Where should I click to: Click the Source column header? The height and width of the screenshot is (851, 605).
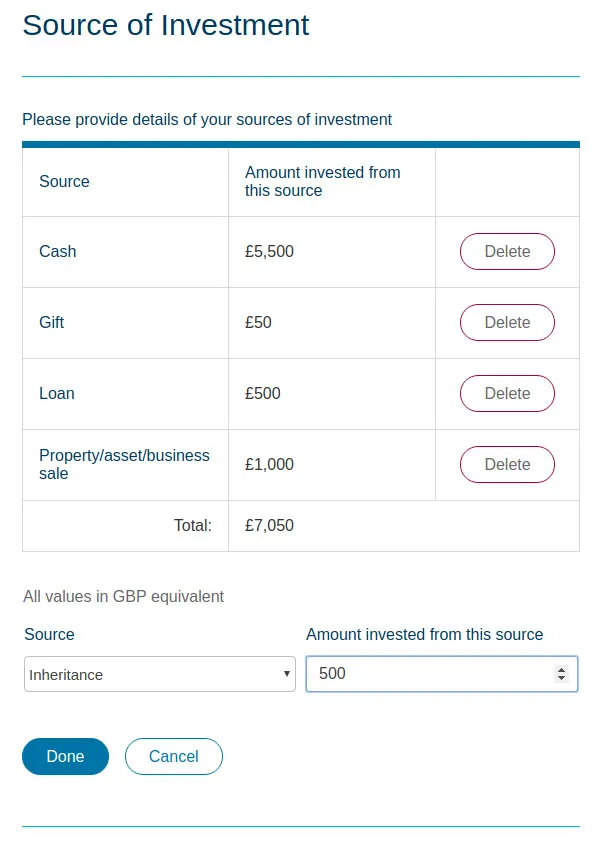pos(65,181)
